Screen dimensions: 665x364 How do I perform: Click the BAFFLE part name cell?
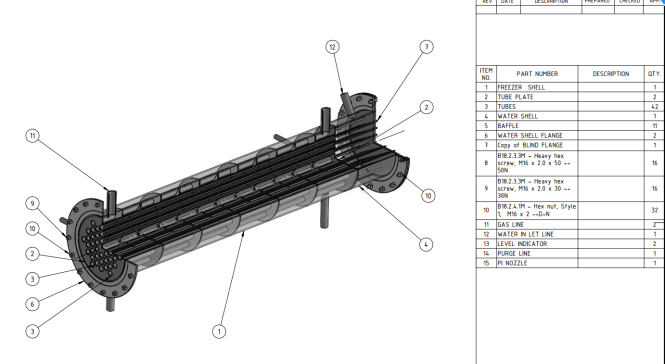(537, 126)
